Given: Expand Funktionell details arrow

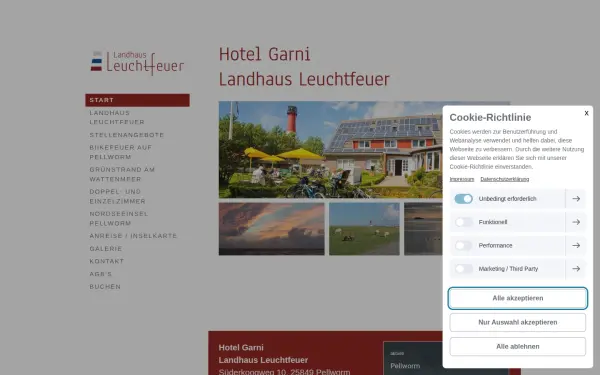Looking at the screenshot, I should (576, 222).
